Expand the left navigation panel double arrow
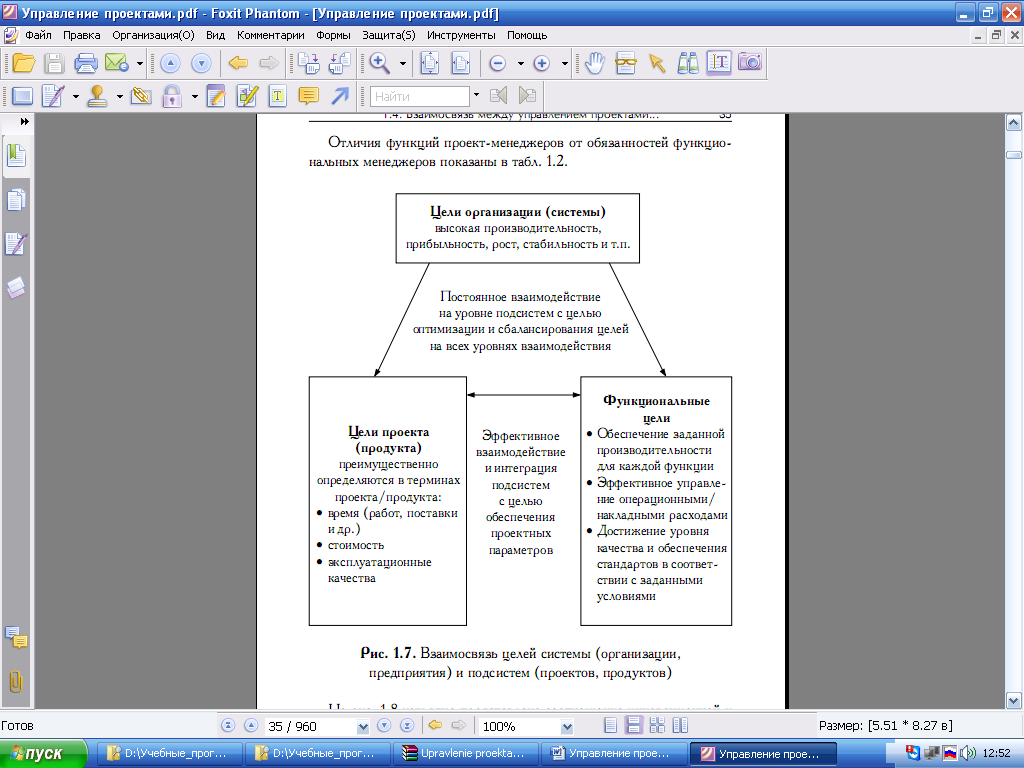1024x768 pixels. [25, 121]
